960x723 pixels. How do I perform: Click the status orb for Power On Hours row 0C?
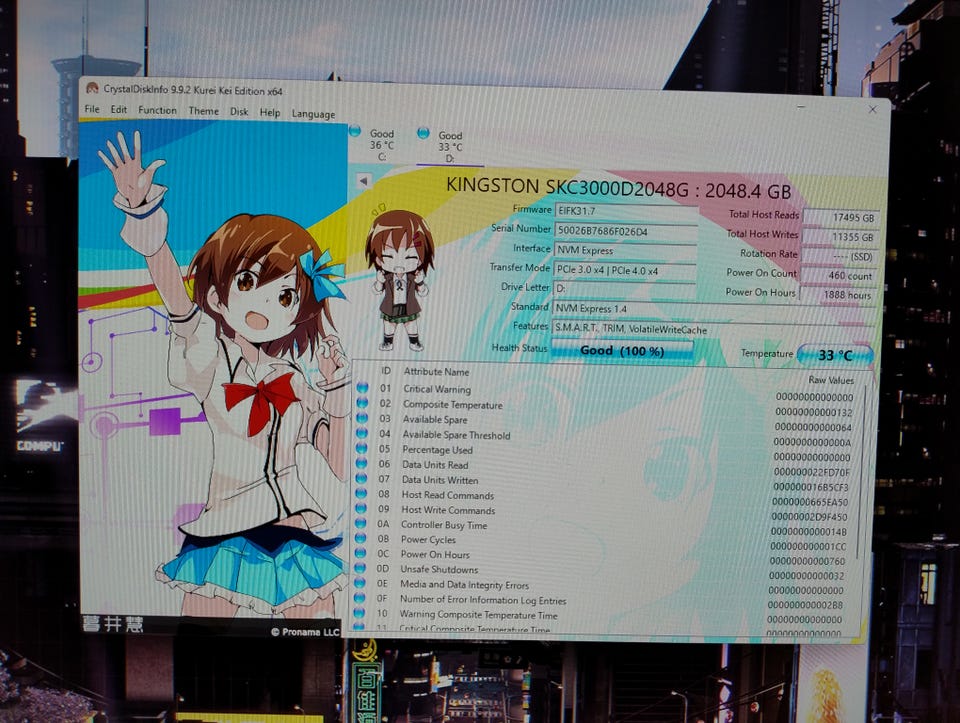[x=360, y=553]
